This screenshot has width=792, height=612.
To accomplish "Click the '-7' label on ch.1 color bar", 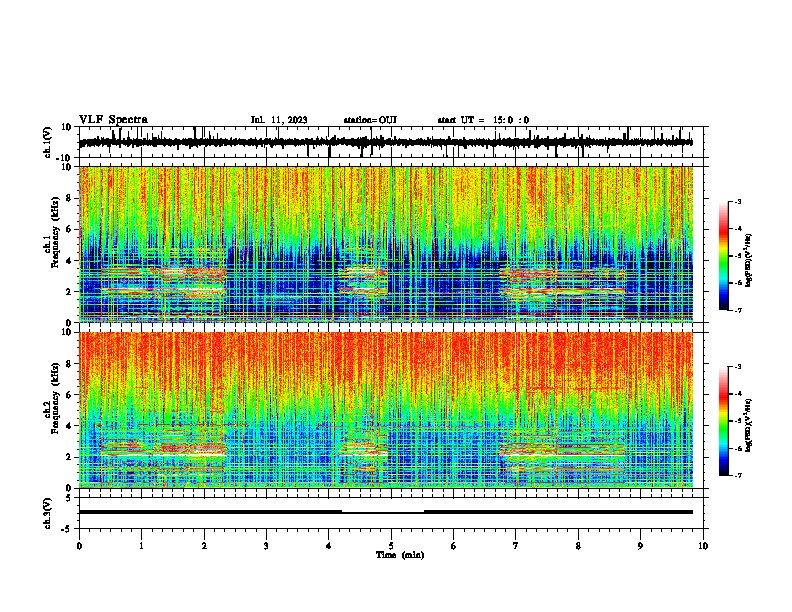I will (x=737, y=310).
